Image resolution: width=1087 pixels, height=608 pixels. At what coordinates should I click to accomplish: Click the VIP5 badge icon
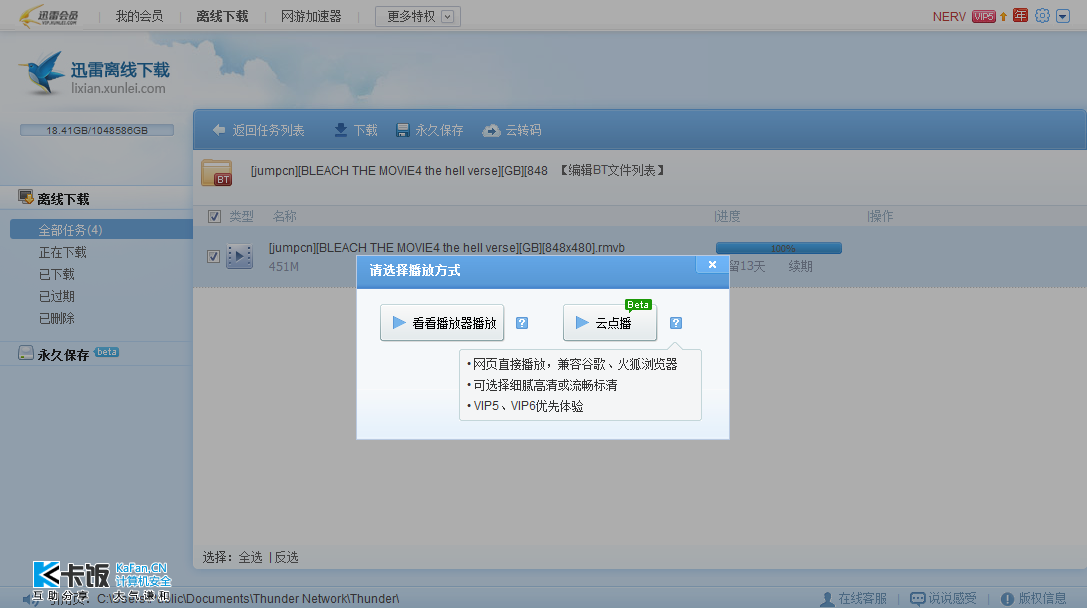click(x=984, y=17)
